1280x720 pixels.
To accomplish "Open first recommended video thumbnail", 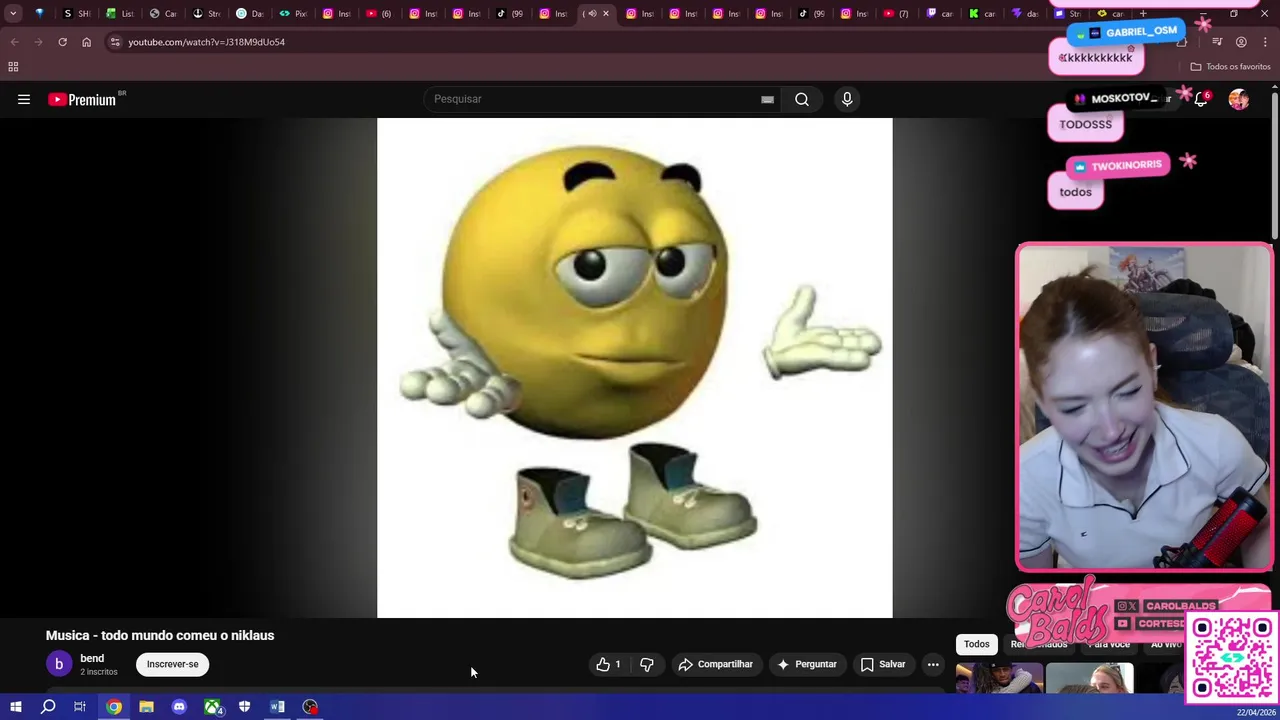I will [x=999, y=678].
